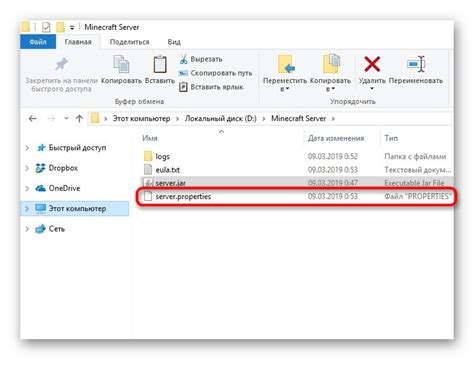Viewport: 474px width, 374px height.
Task: Click the red Delete X icon
Action: pos(372,64)
